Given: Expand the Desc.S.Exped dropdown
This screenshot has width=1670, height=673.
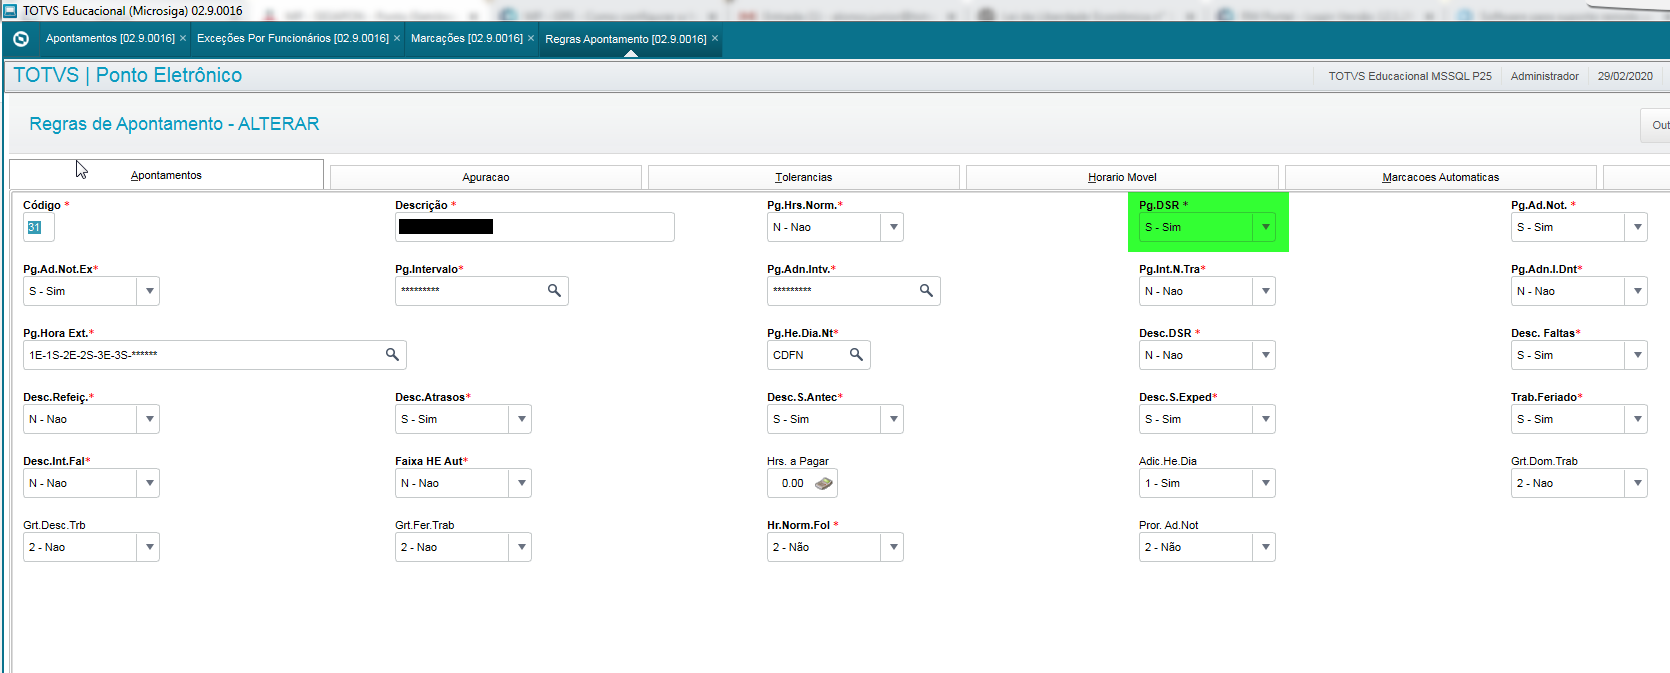Looking at the screenshot, I should click(x=1265, y=419).
